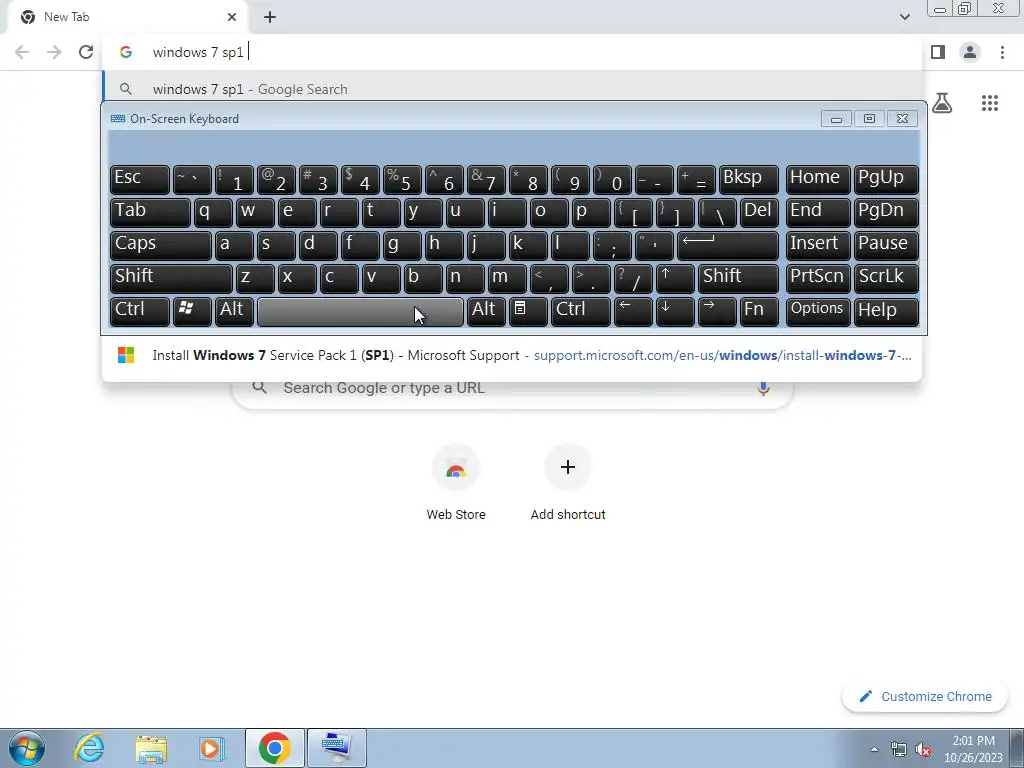Viewport: 1024px width, 768px height.
Task: Open the Google apps grid icon
Action: tap(989, 103)
